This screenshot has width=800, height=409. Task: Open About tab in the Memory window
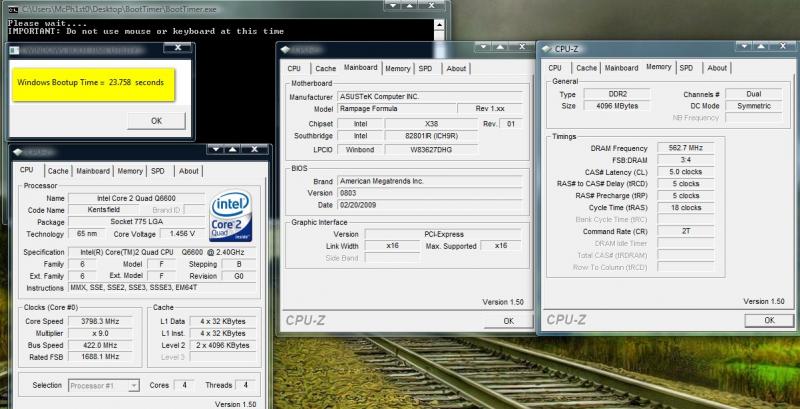coord(717,68)
